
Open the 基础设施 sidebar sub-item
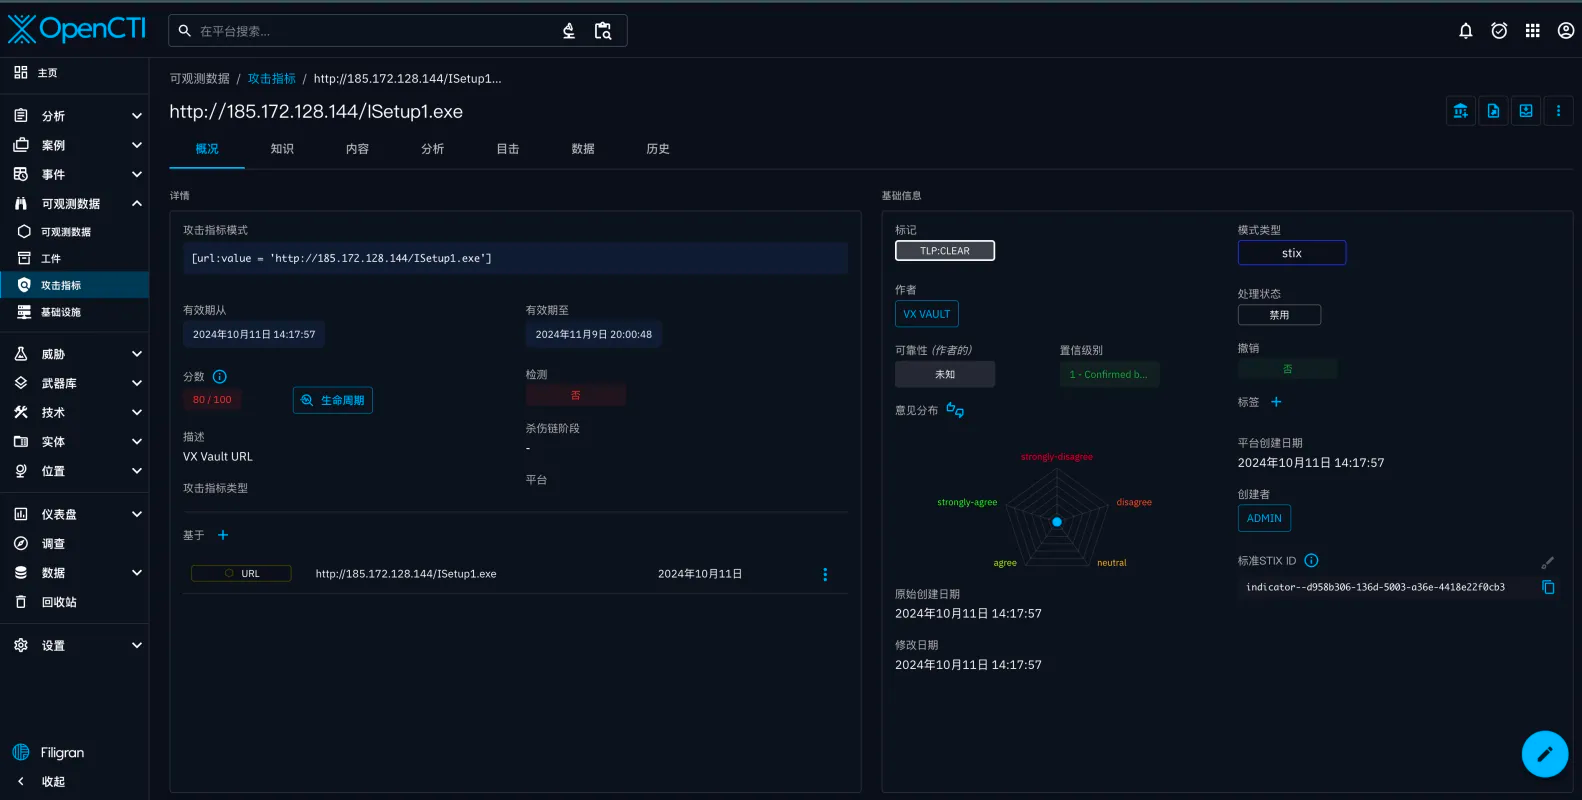pos(74,312)
